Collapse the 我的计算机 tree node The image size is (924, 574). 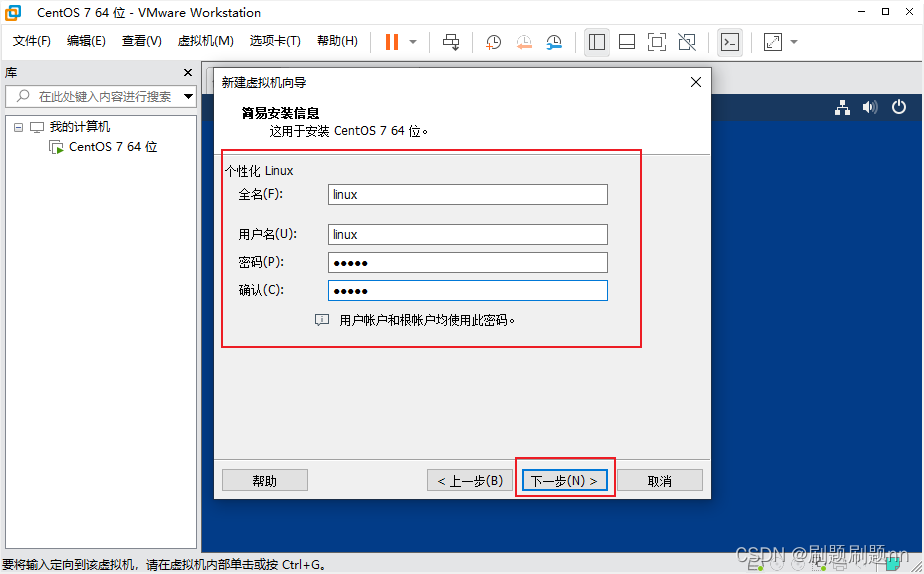click(x=19, y=127)
